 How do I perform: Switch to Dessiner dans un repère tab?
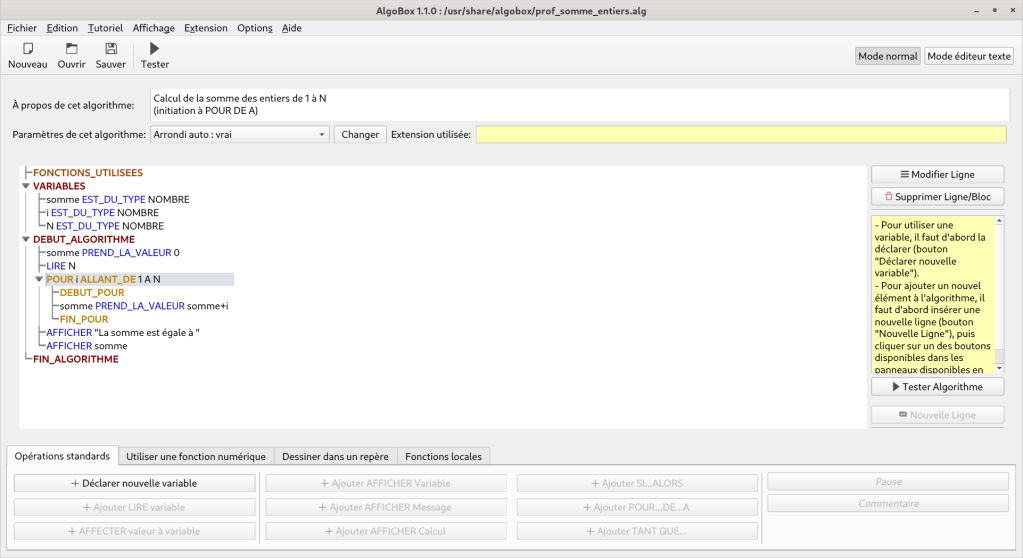click(335, 457)
